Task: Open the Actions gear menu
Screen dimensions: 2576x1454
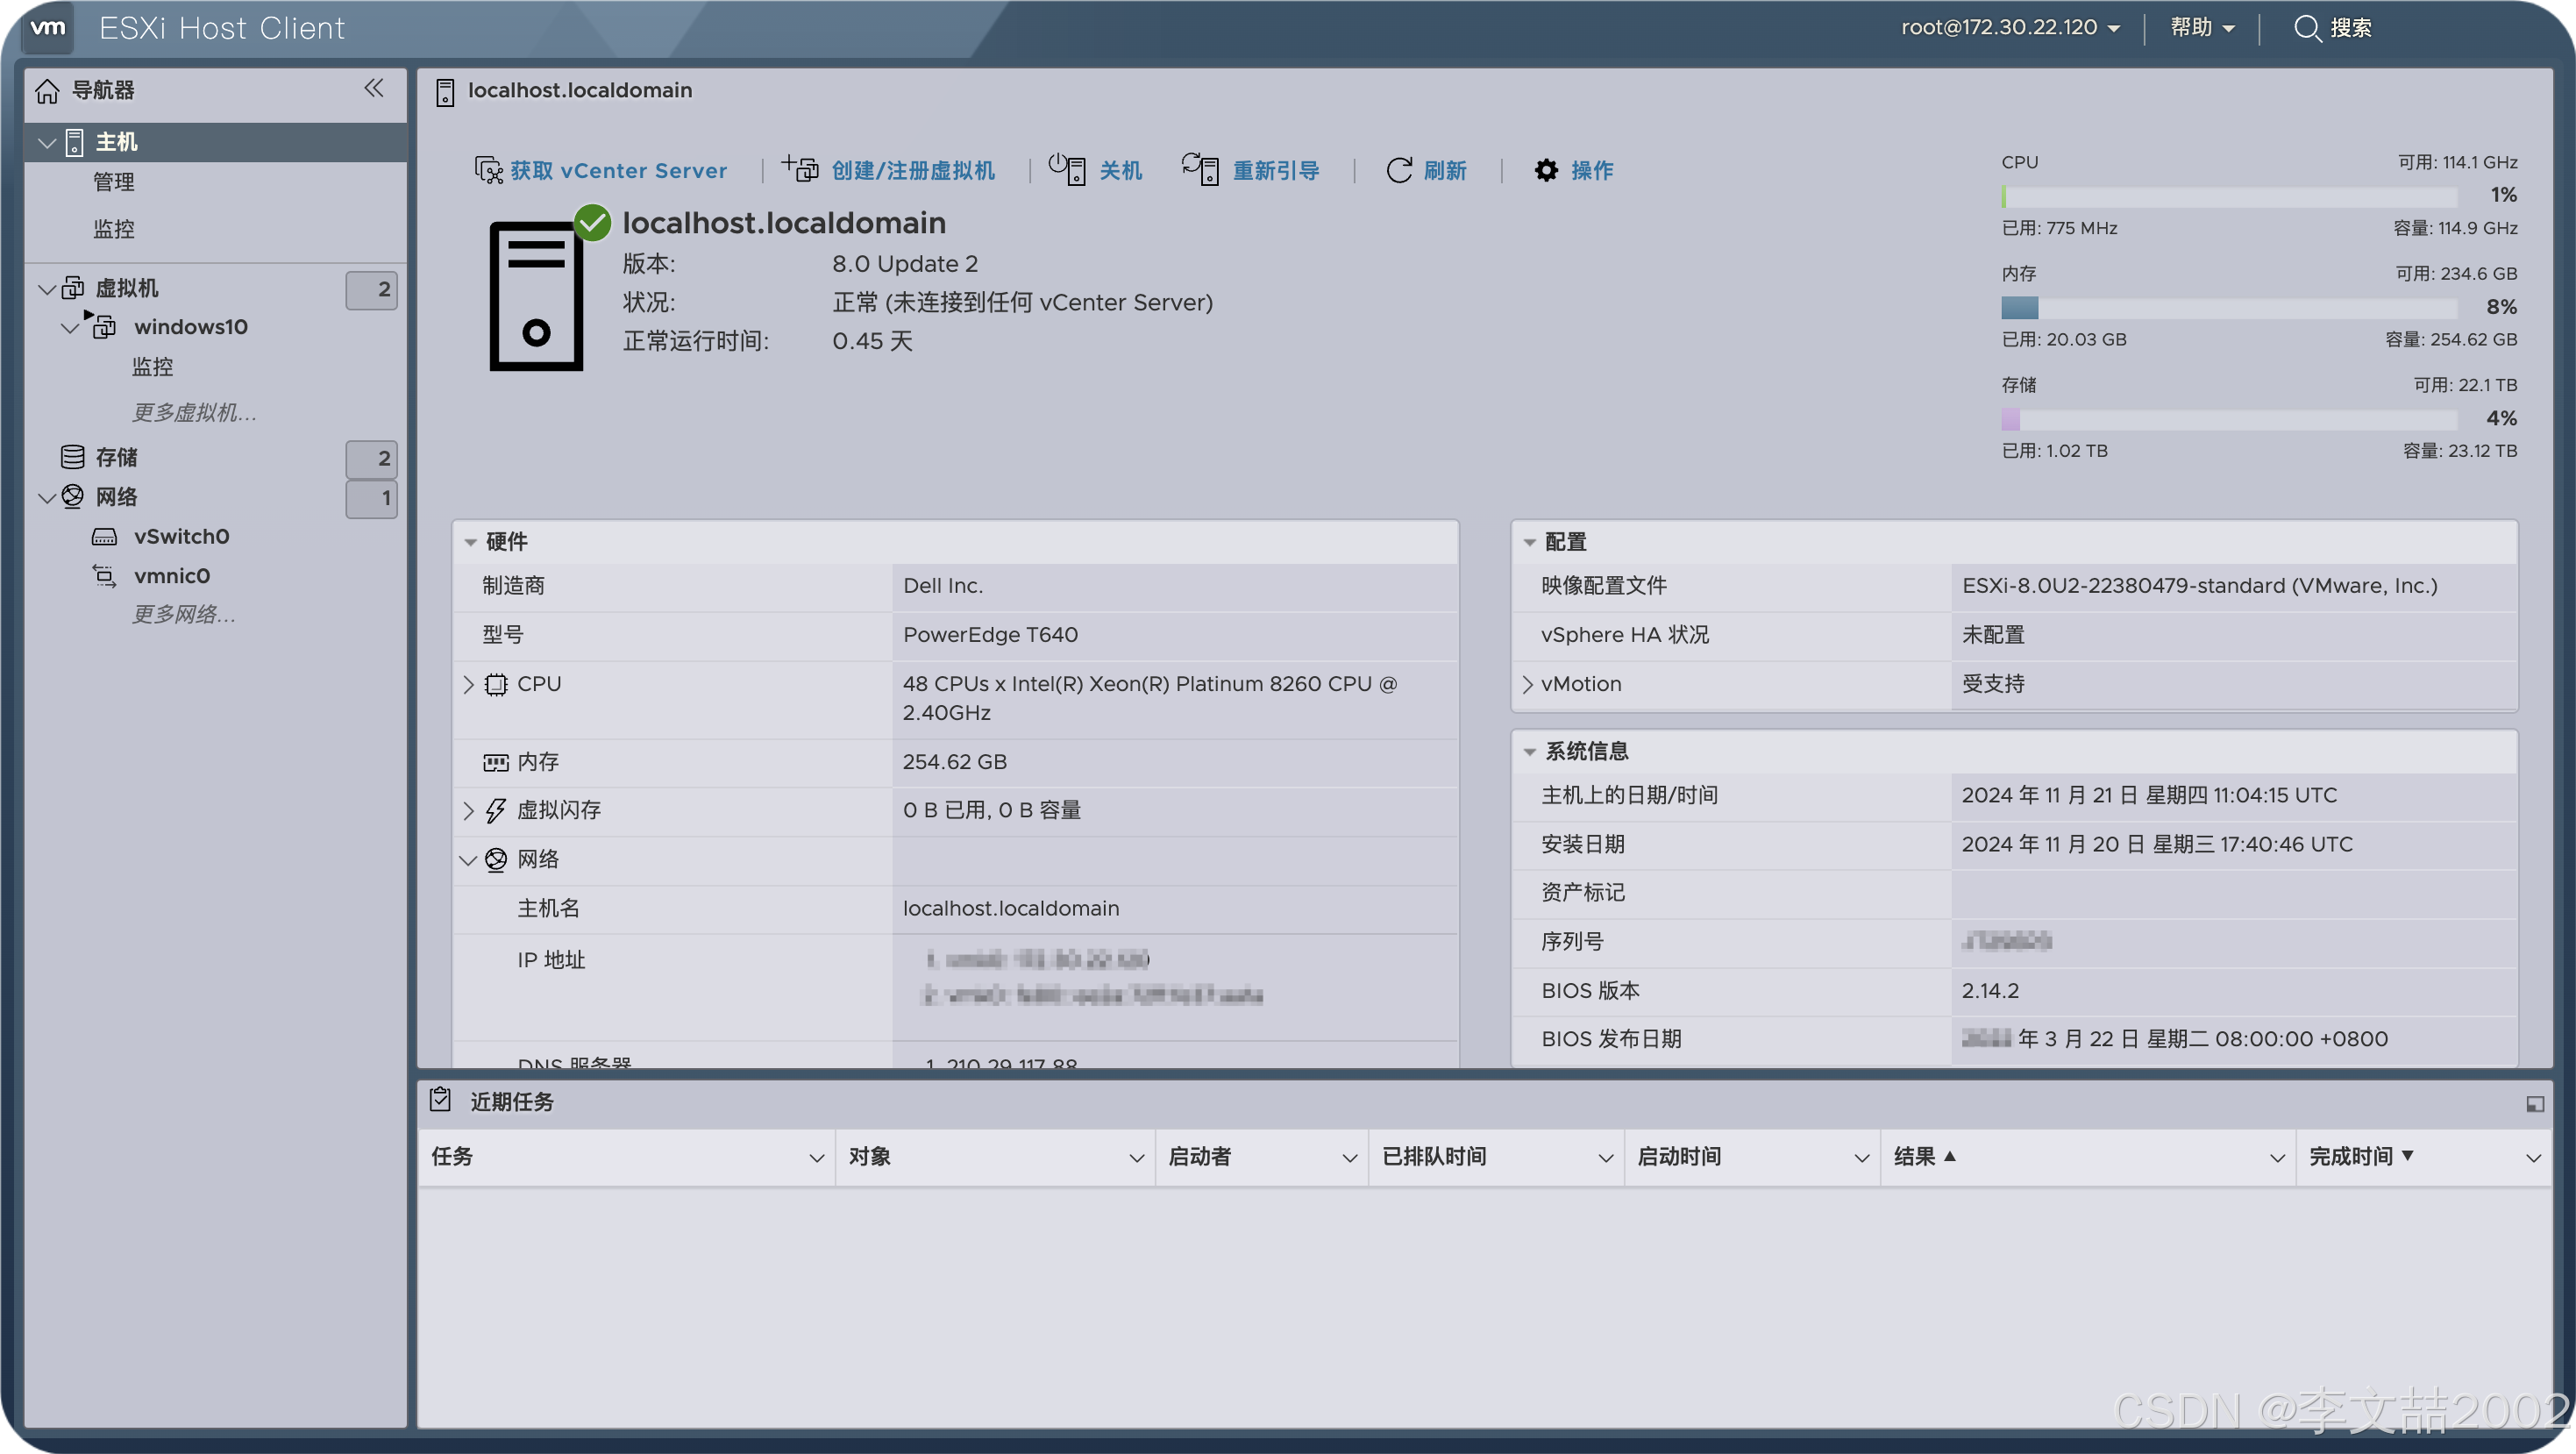Action: point(1546,170)
